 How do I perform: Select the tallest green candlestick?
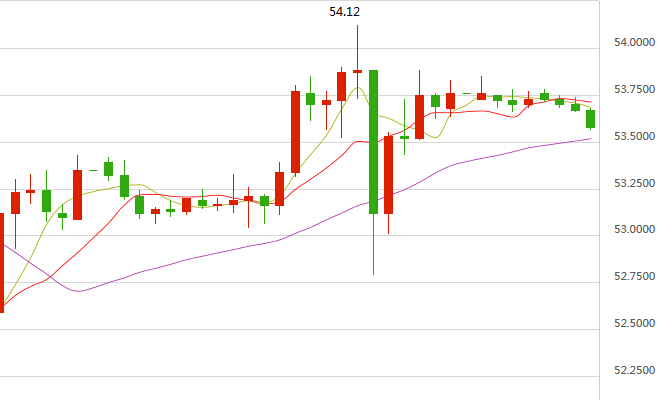(373, 140)
